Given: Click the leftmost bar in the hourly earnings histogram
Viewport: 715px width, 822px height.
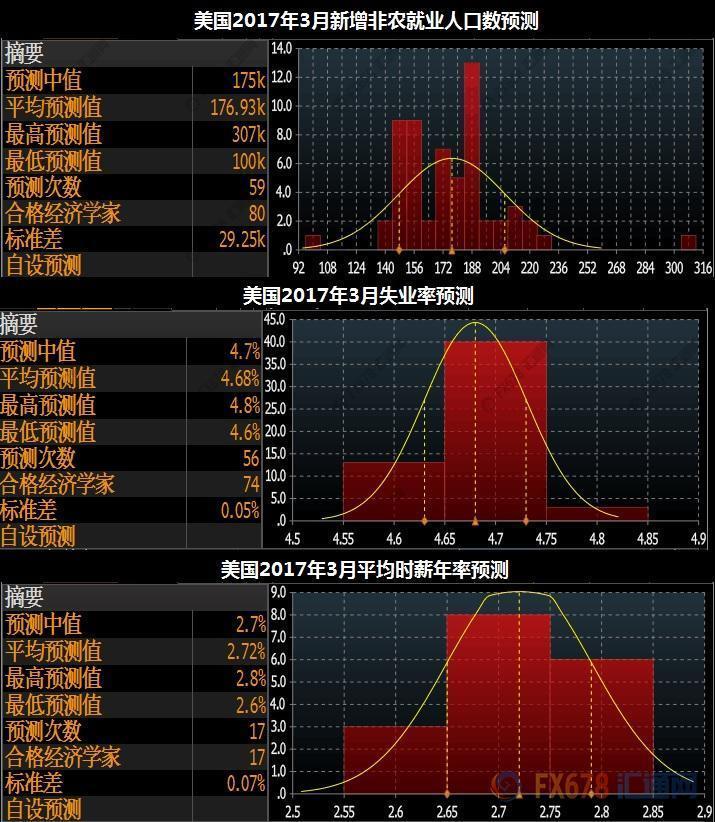Looking at the screenshot, I should (x=394, y=760).
